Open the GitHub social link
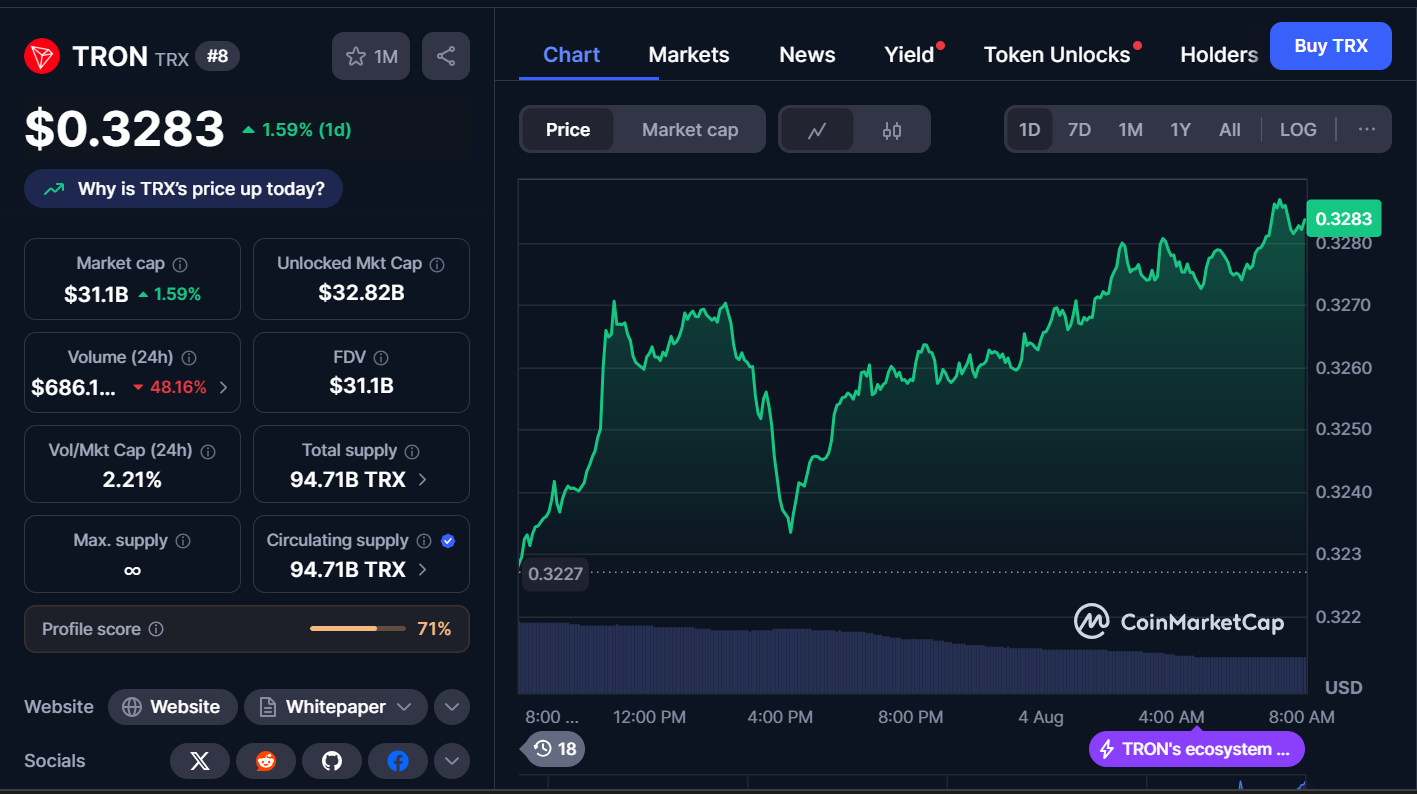 [332, 761]
